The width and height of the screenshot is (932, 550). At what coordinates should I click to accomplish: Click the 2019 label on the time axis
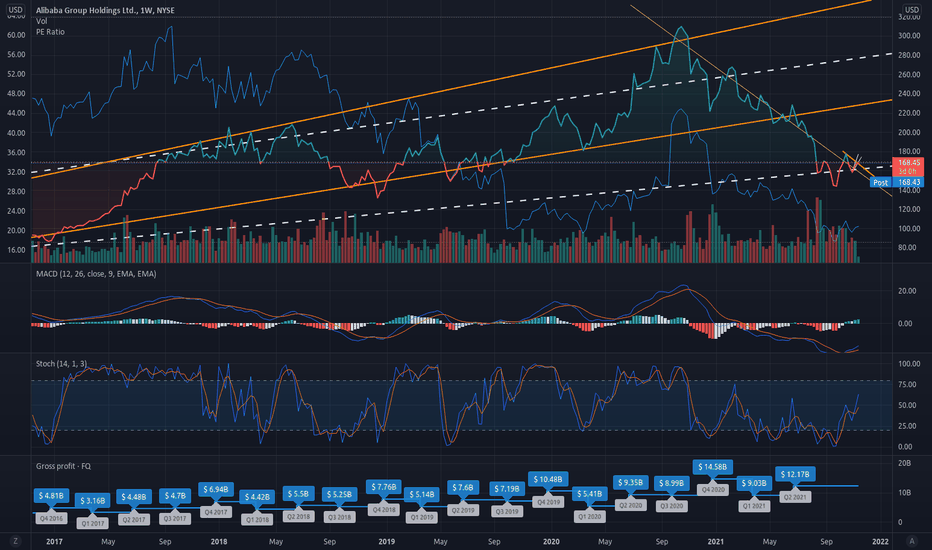pos(386,542)
